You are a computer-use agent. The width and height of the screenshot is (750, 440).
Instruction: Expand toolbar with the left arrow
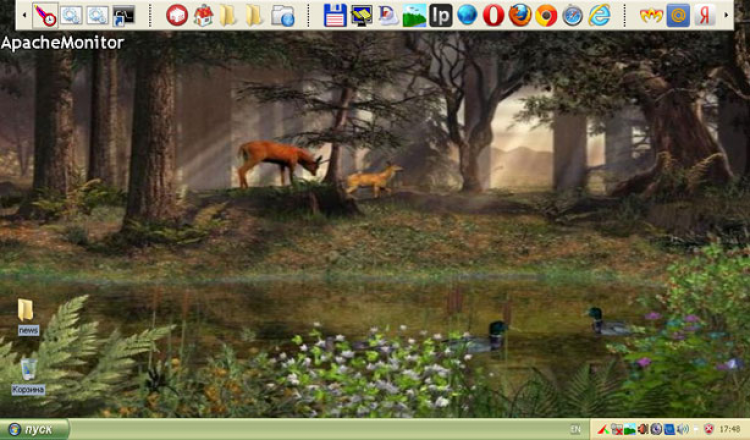[x=24, y=15]
